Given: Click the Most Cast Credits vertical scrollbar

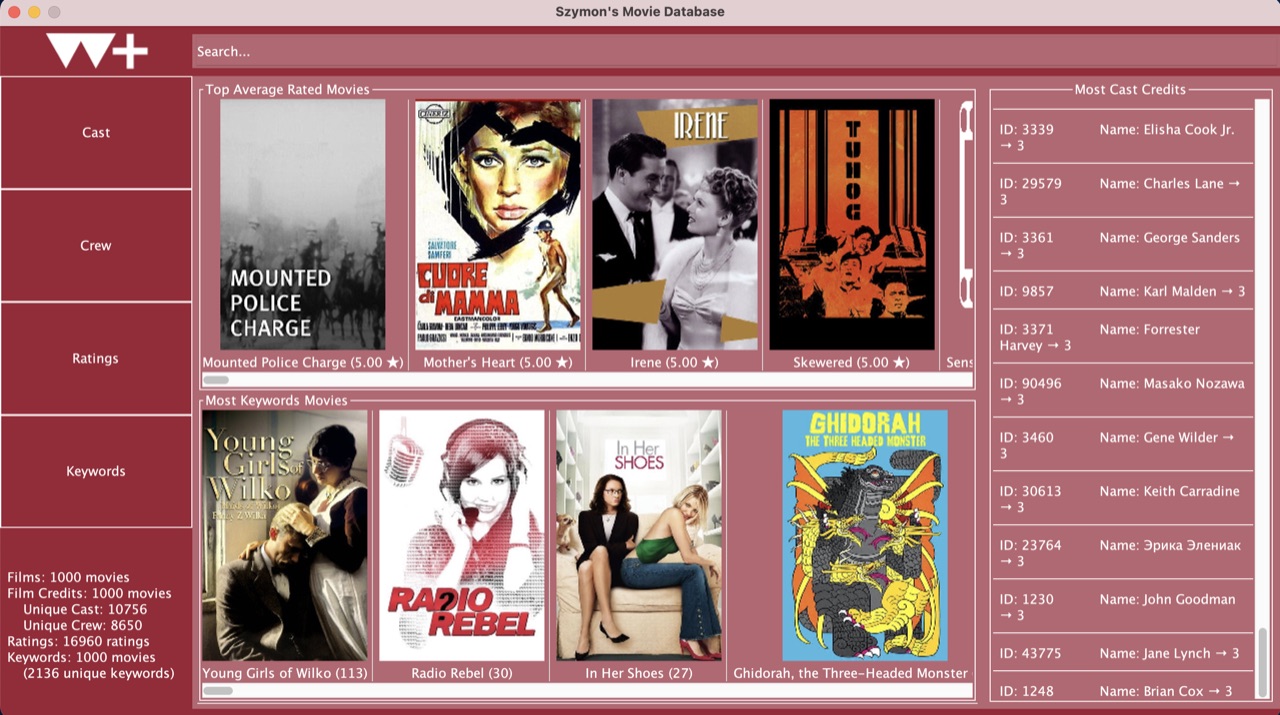Looking at the screenshot, I should [x=1263, y=400].
